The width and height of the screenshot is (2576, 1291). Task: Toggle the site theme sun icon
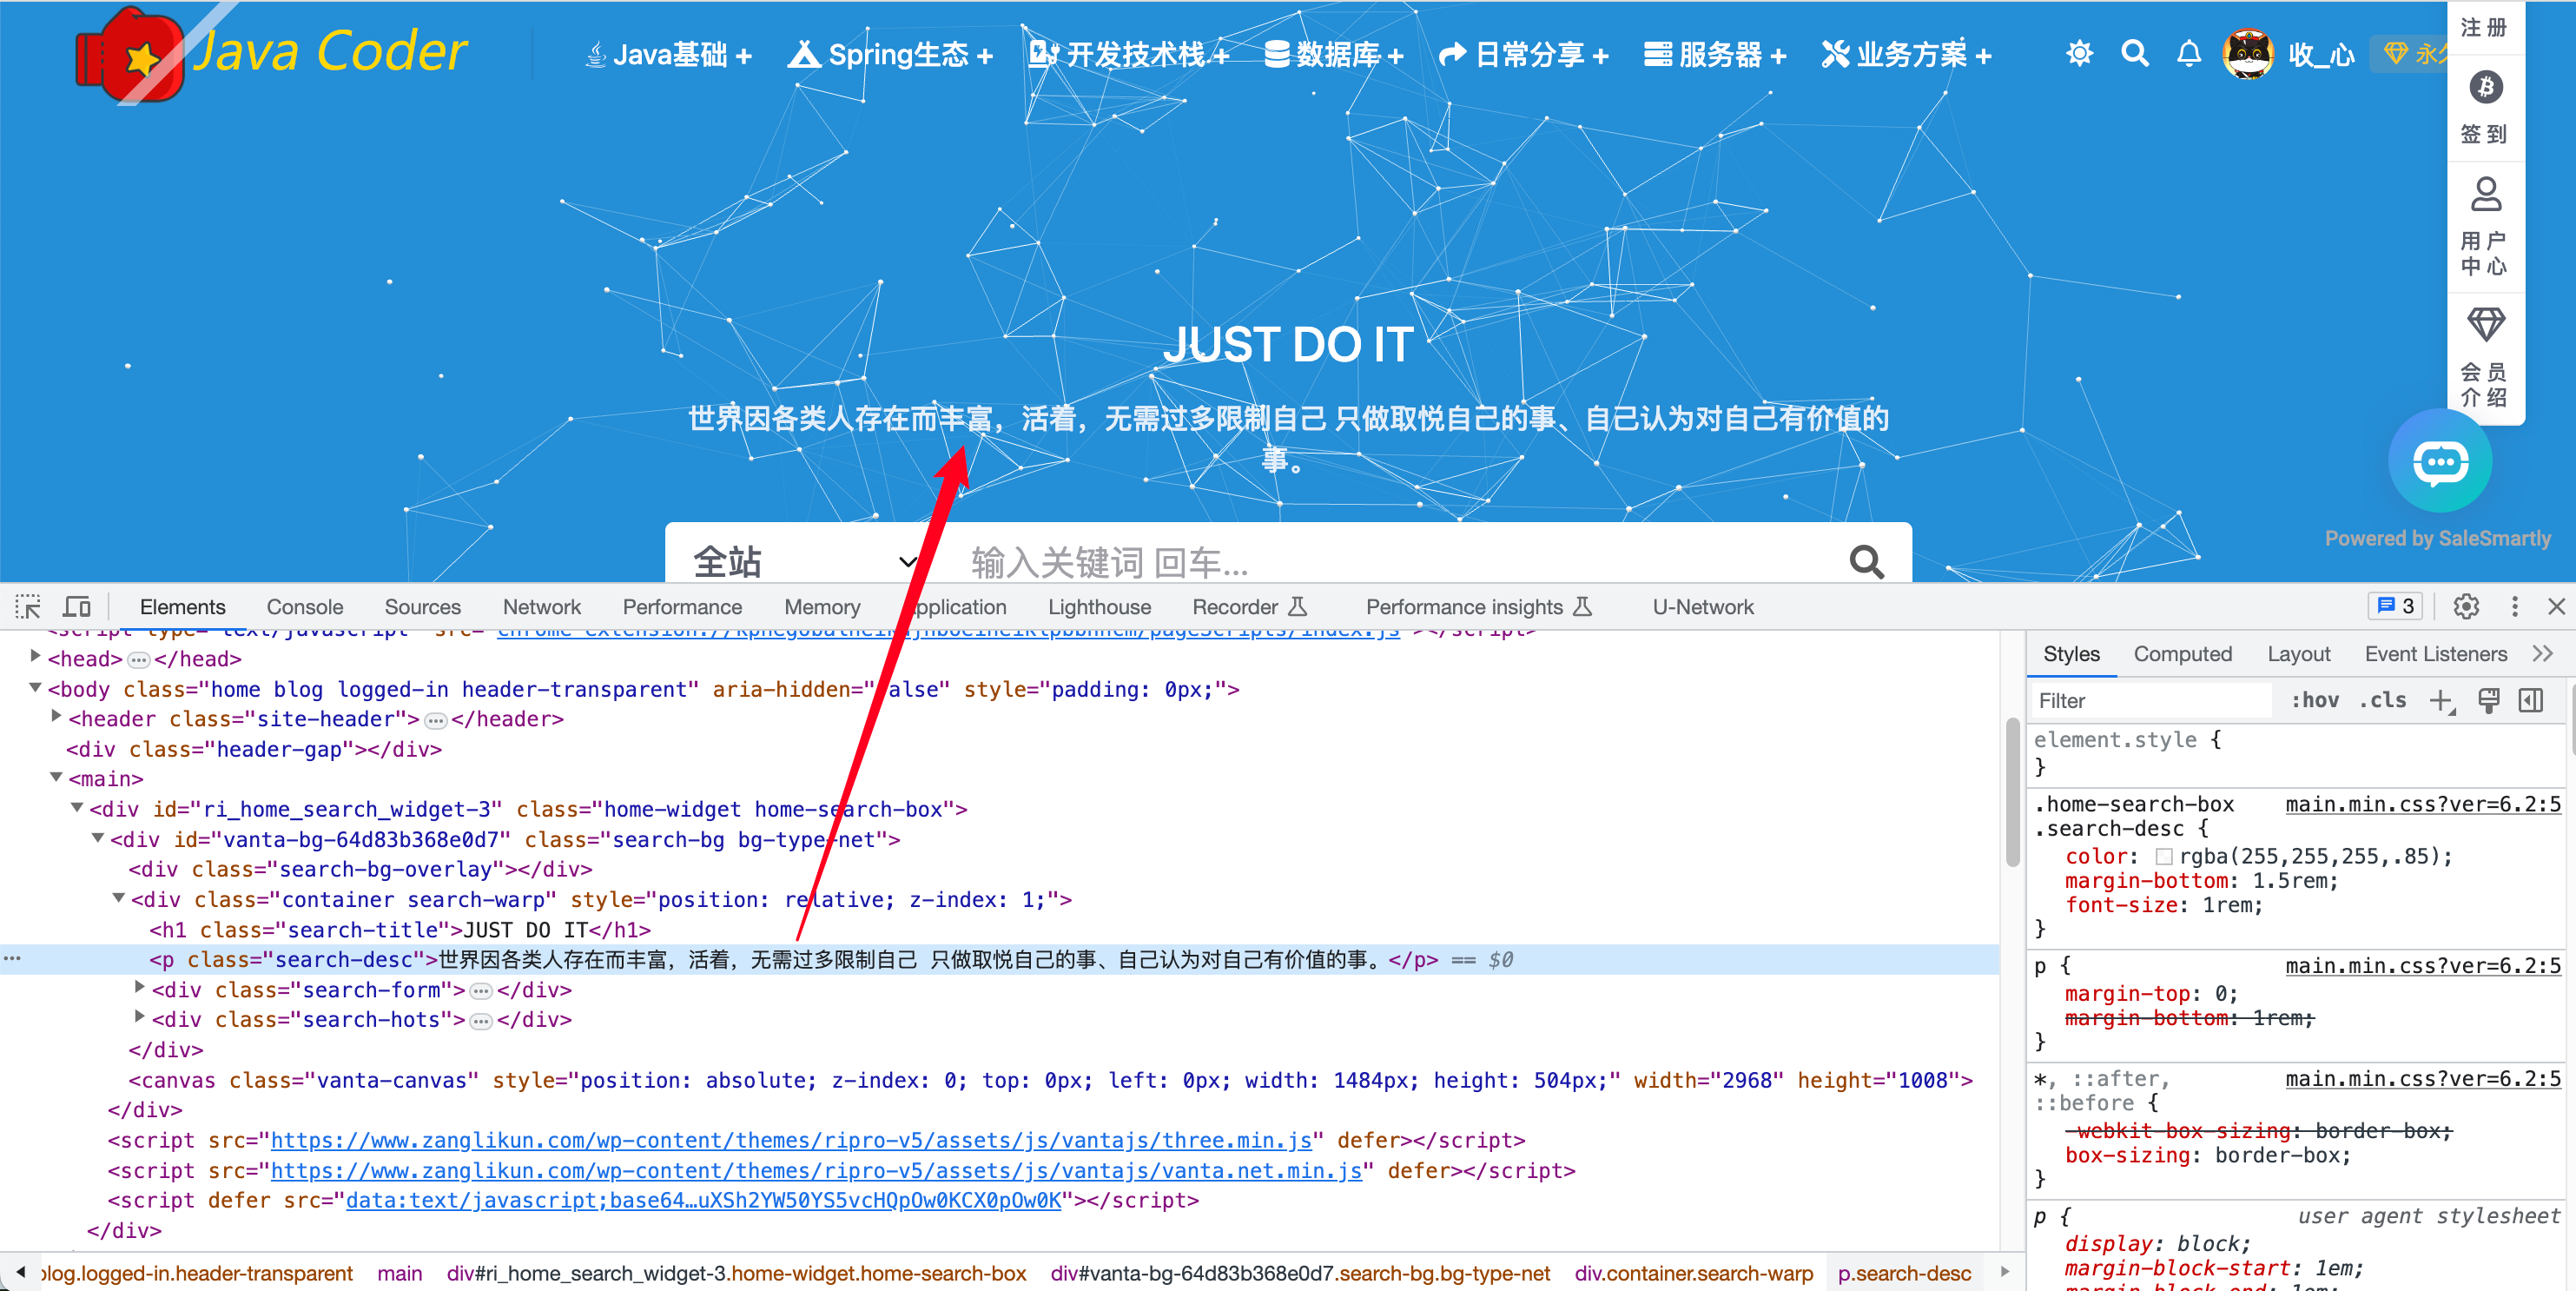pyautogui.click(x=2079, y=54)
